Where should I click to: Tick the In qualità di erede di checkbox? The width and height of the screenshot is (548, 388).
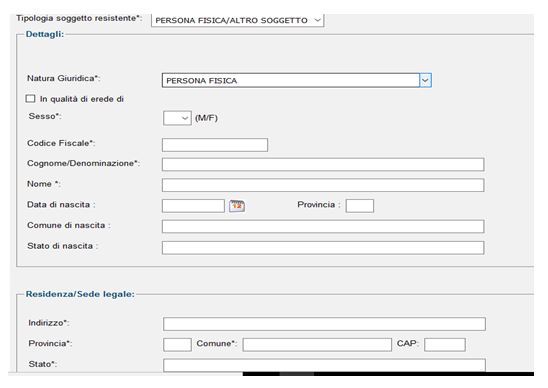[30, 99]
